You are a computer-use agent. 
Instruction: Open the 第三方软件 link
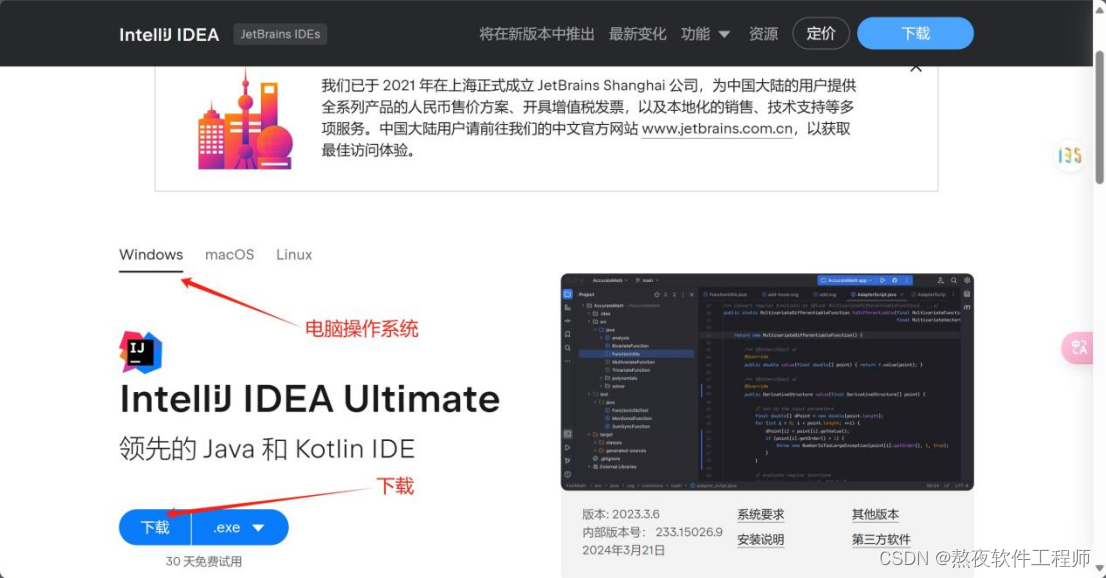[881, 540]
